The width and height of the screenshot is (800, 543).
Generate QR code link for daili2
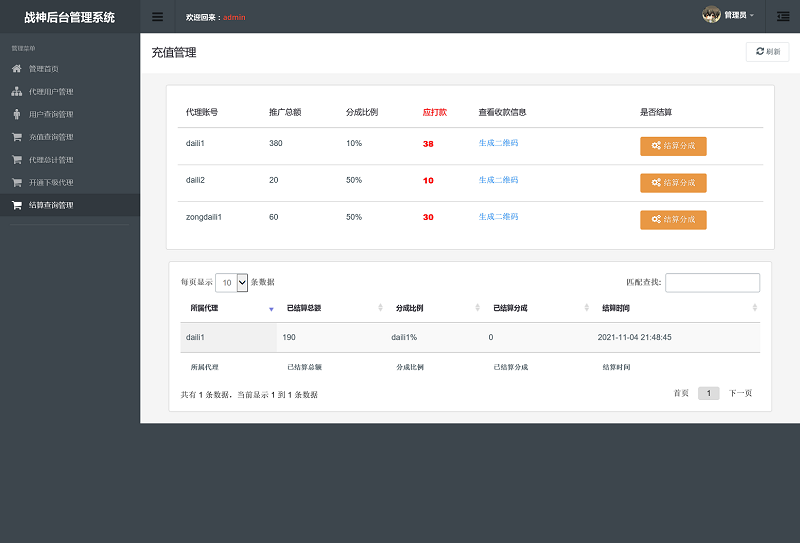(x=498, y=180)
